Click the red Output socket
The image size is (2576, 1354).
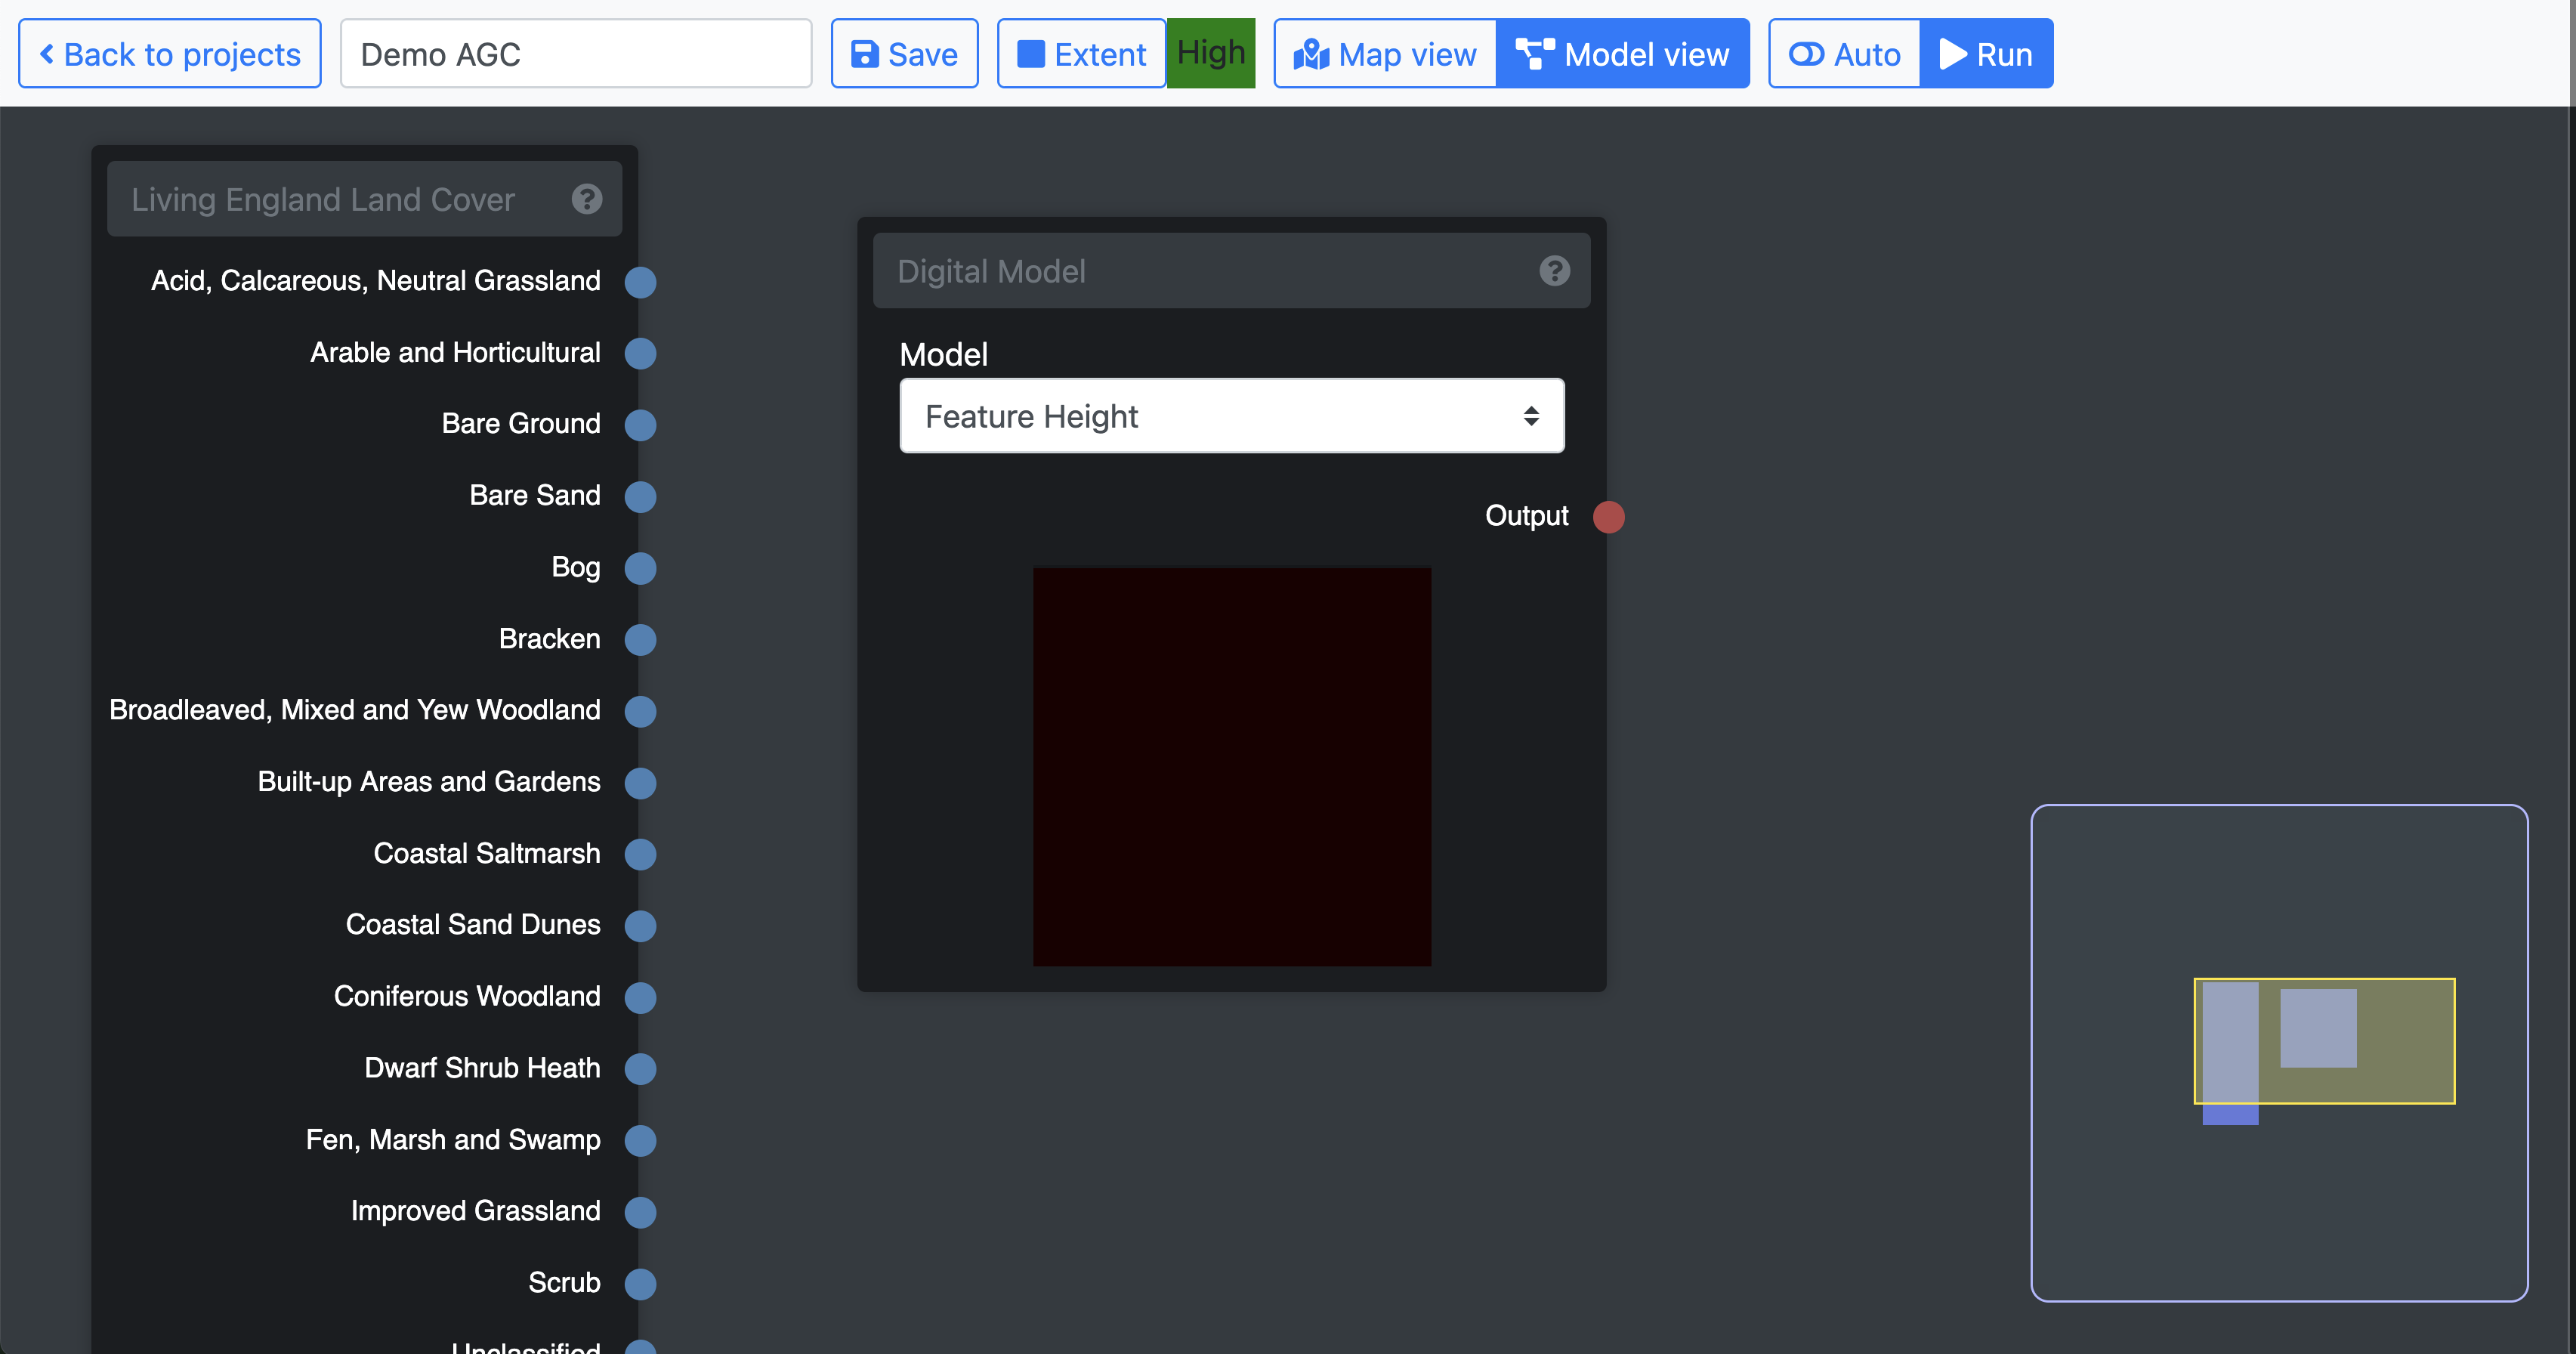click(x=1608, y=517)
